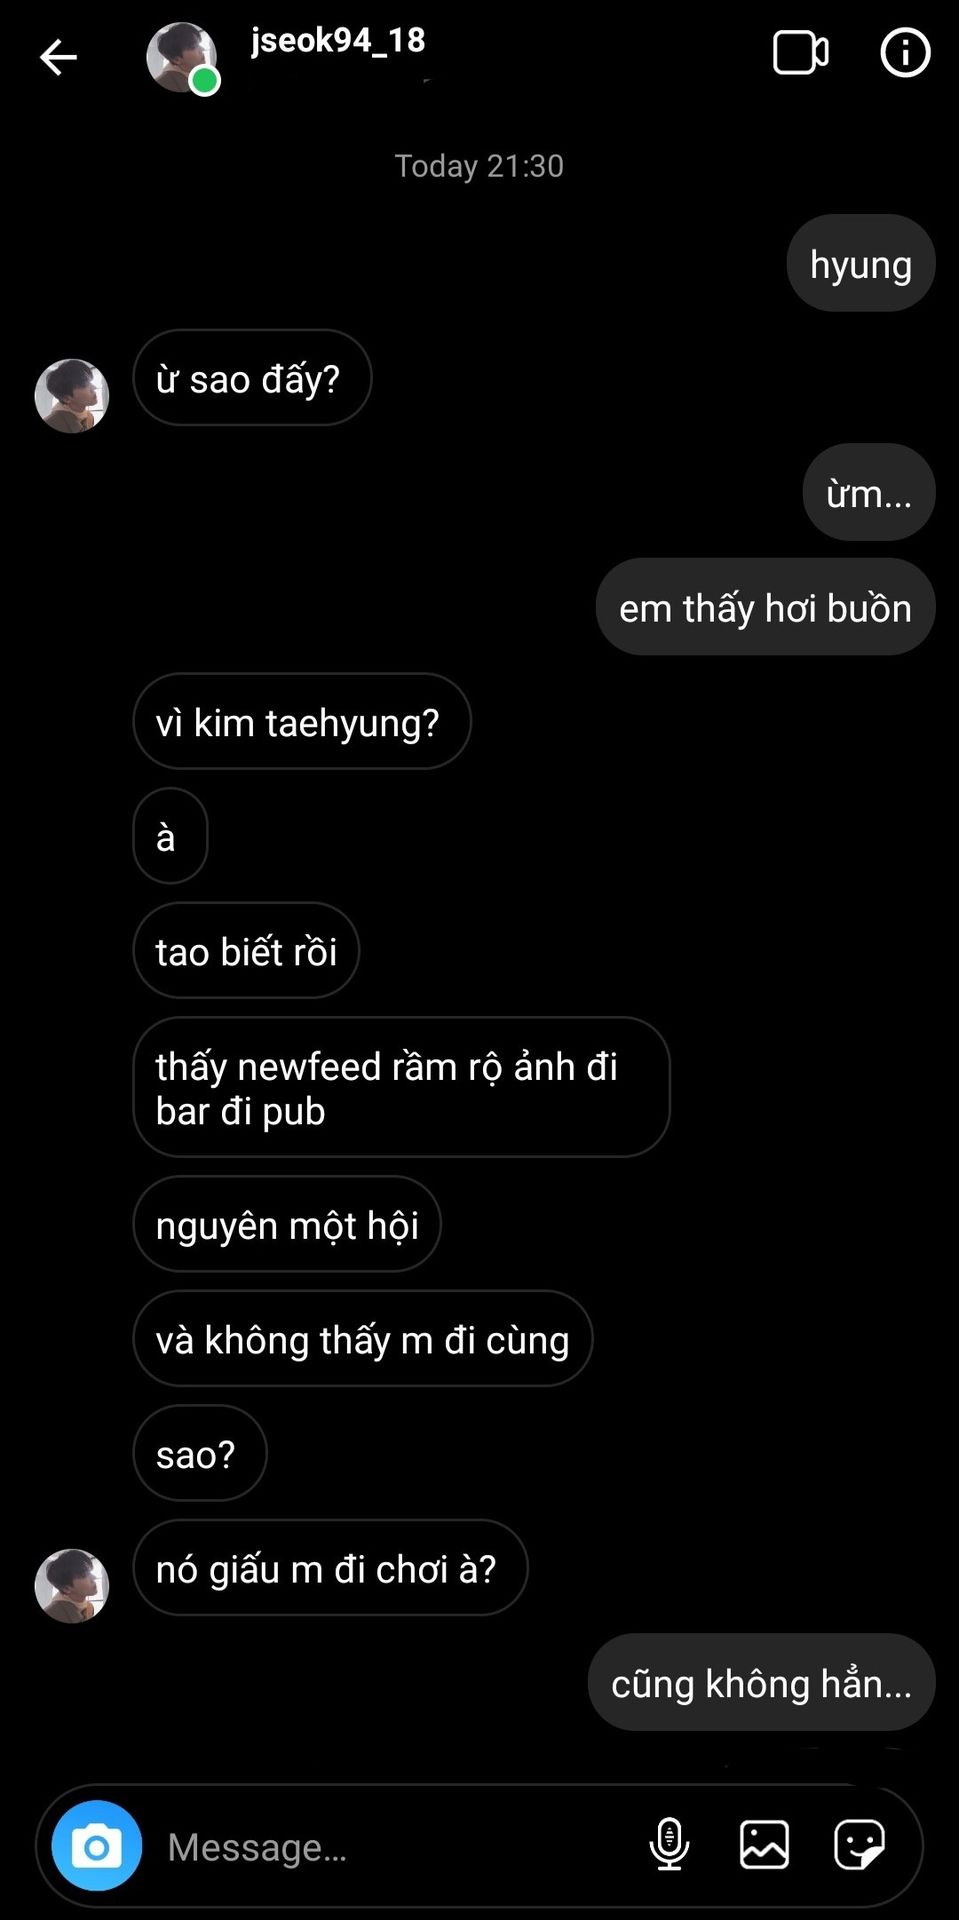This screenshot has height=1920, width=959.
Task: Tap the avatar beside 'nó giấu m đi chơi à?'
Action: [72, 1586]
